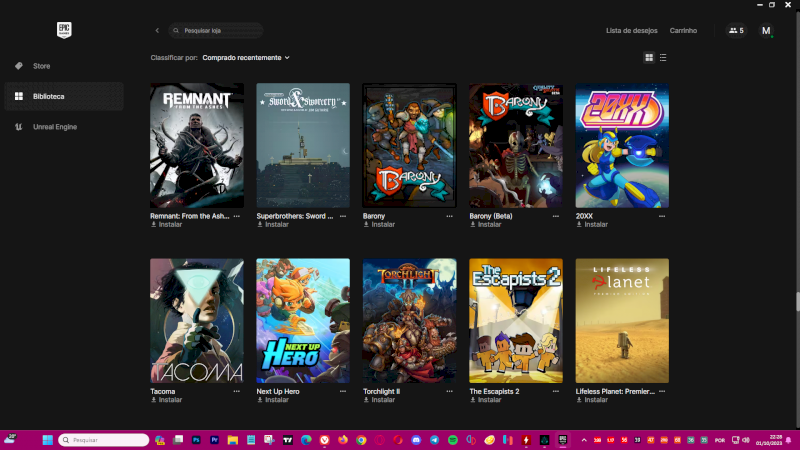Open Lifeless Planet cover art
Image resolution: width=800 pixels, height=450 pixels.
[622, 320]
